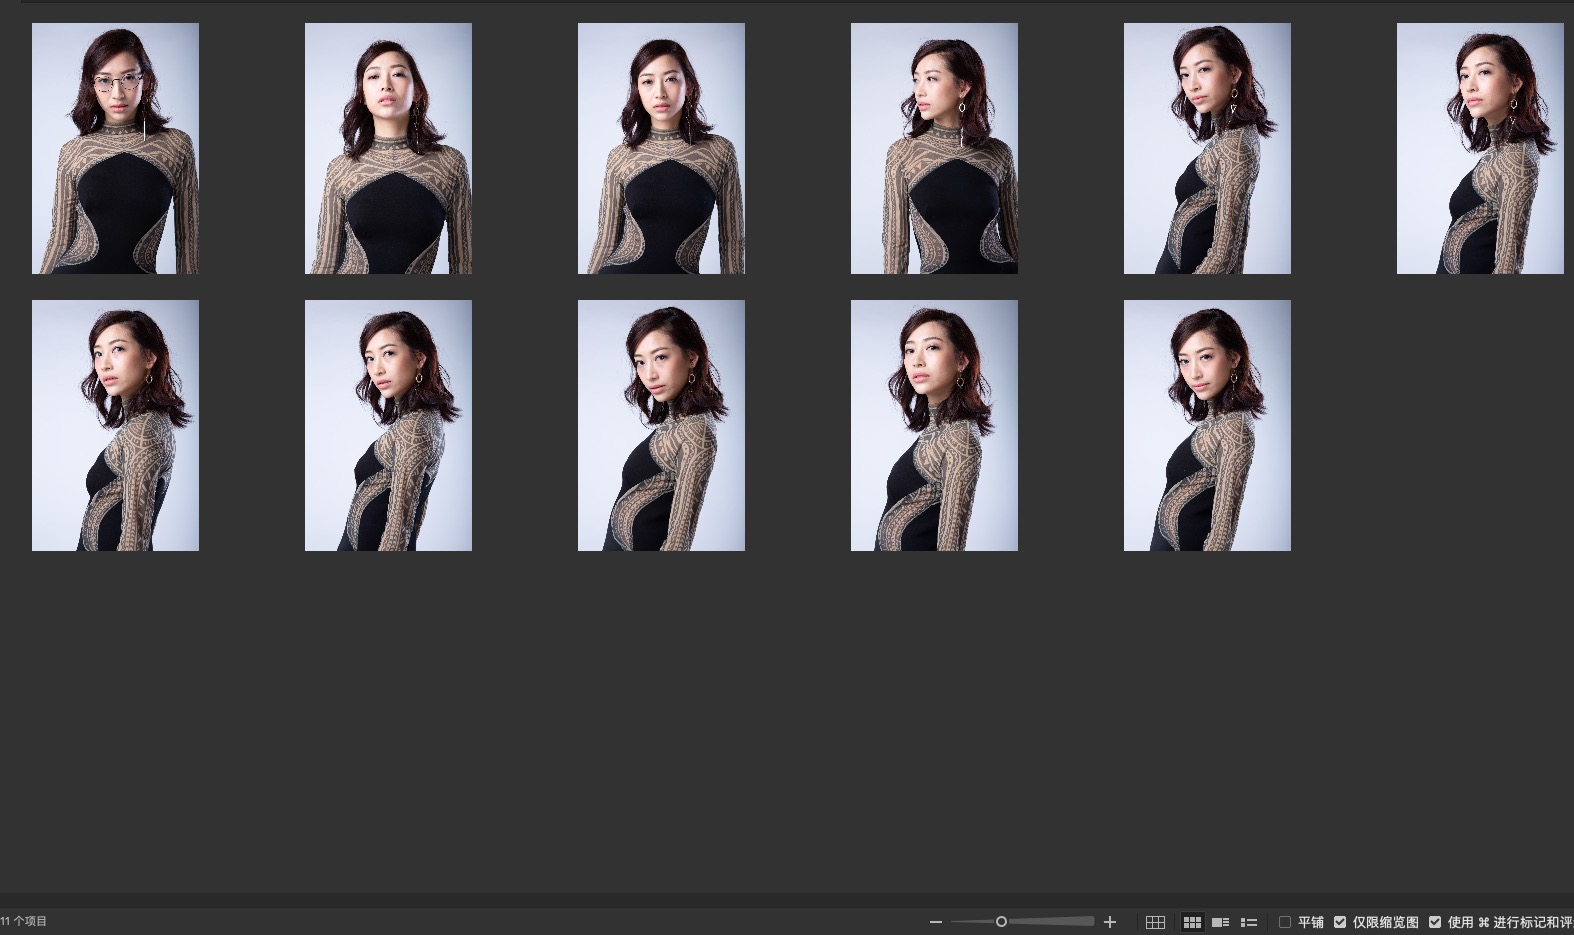Select the last thumbnail in the bottom row

pos(1207,425)
